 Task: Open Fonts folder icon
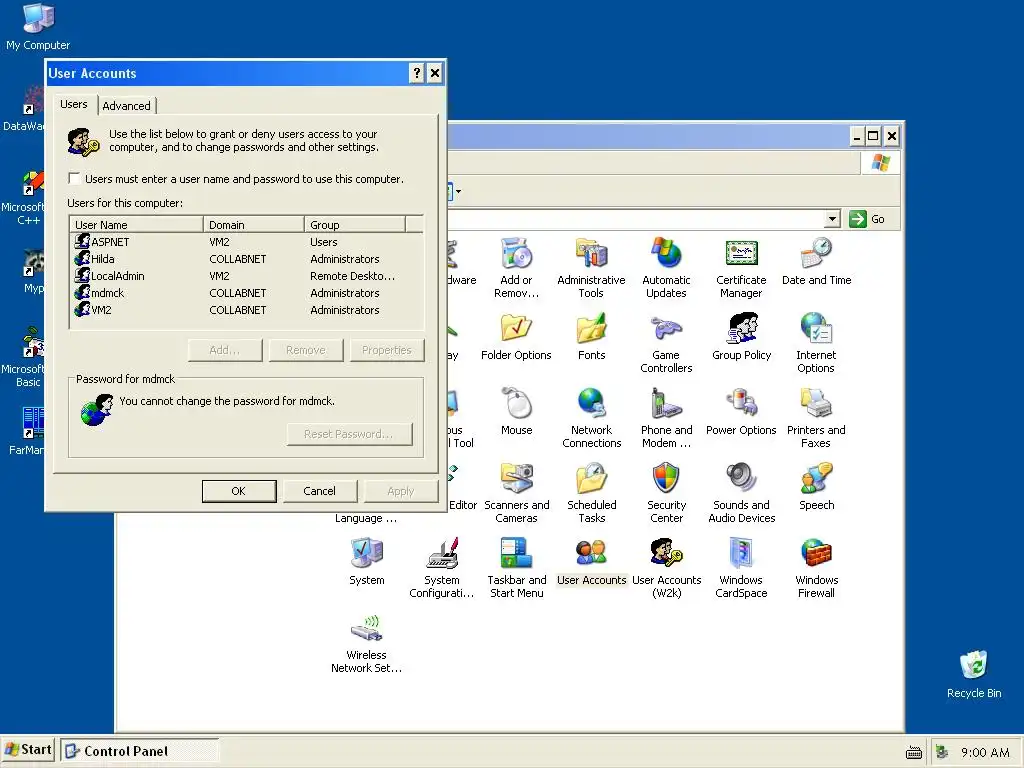[591, 328]
